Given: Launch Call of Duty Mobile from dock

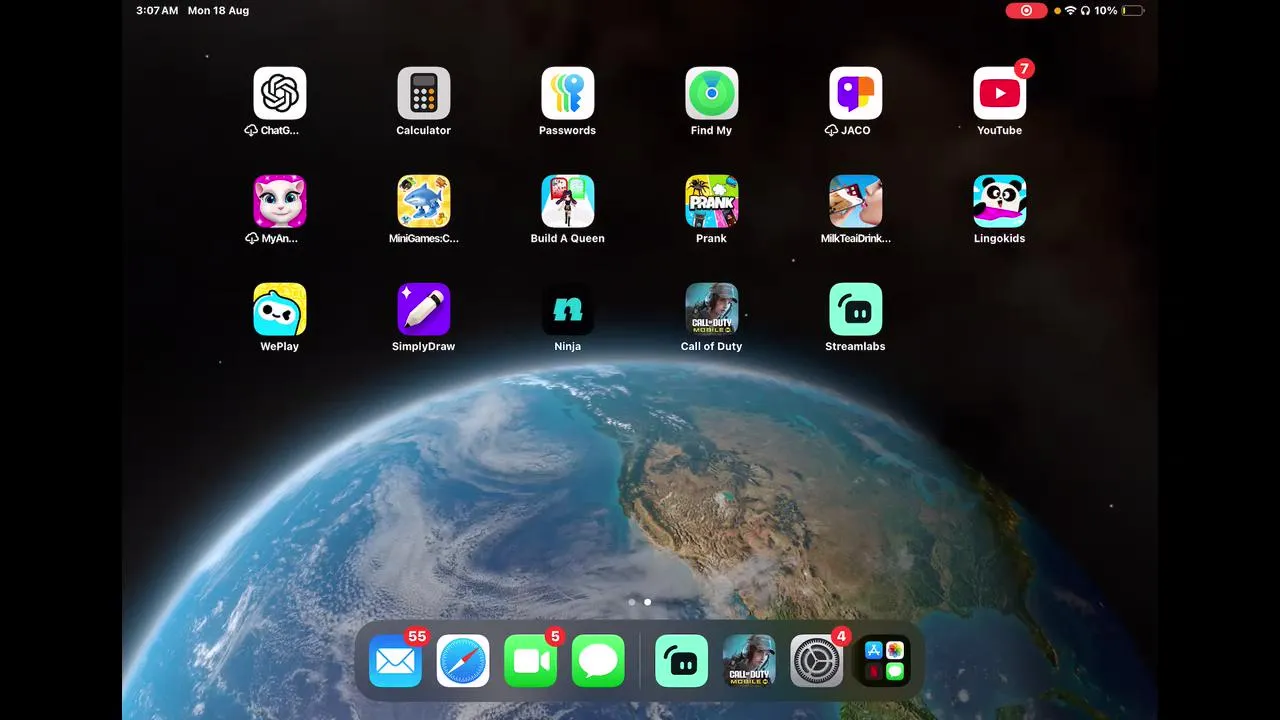Looking at the screenshot, I should [x=749, y=661].
